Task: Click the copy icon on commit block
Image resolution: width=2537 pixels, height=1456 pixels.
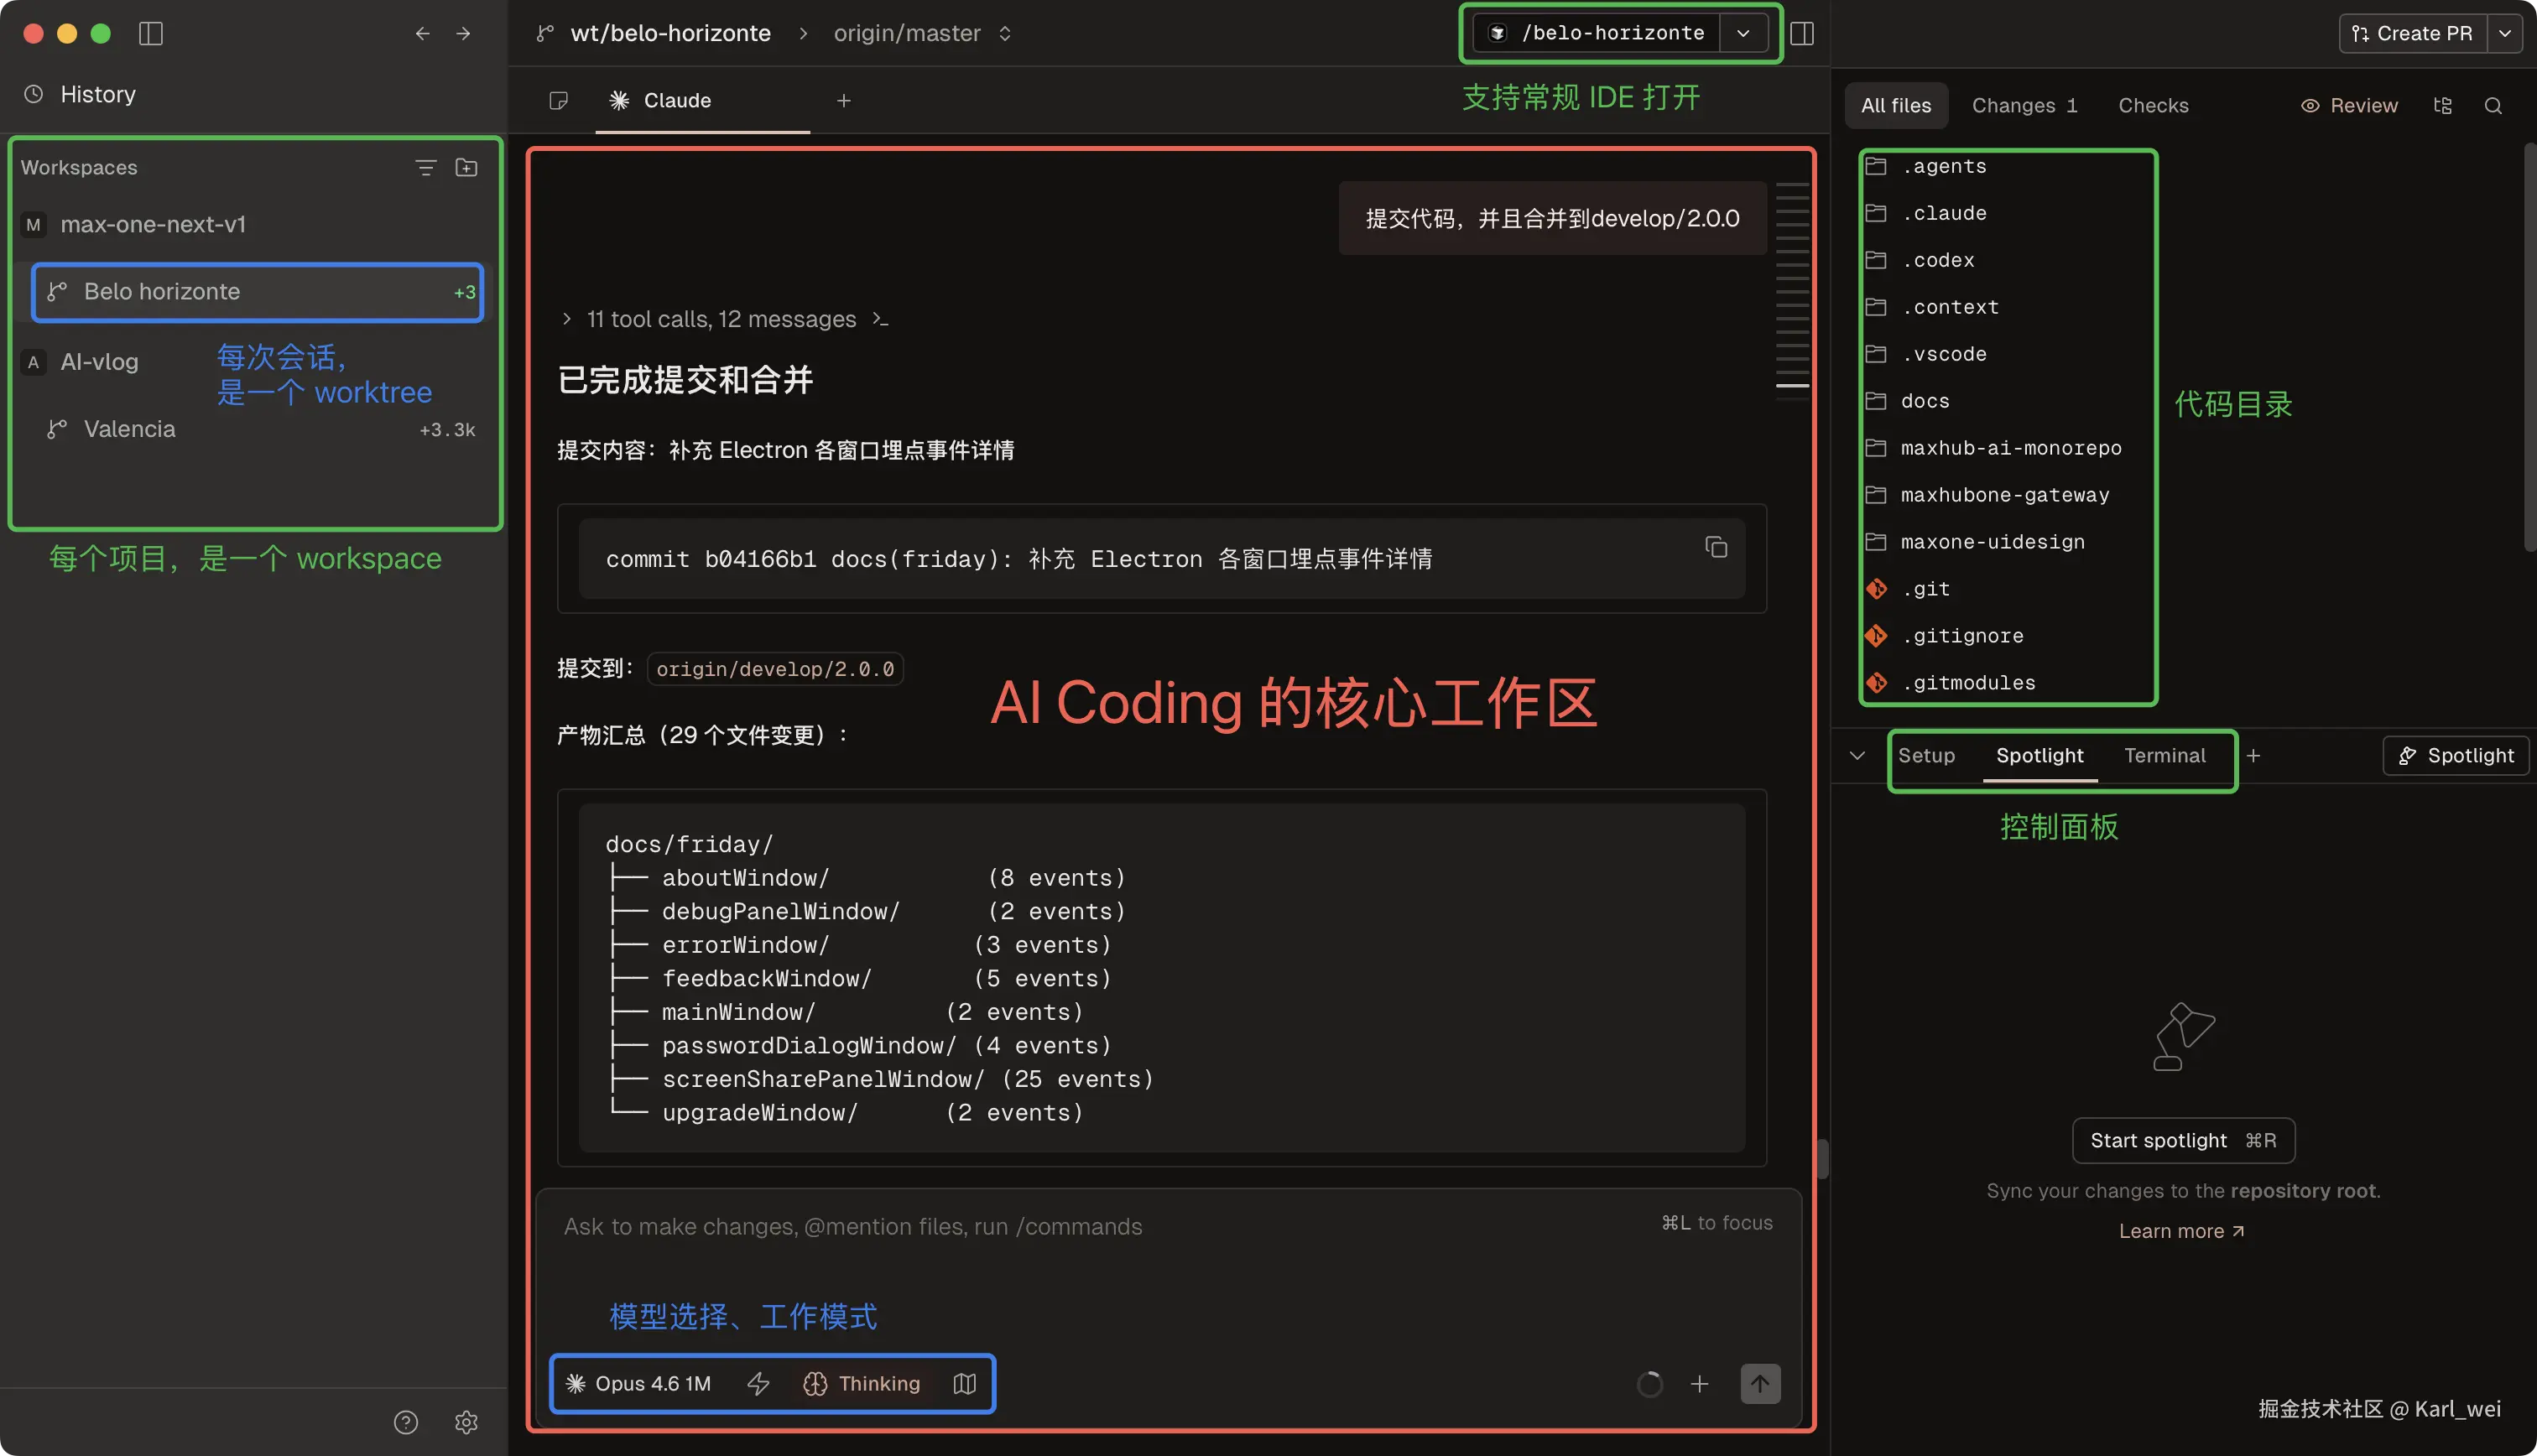Action: click(x=1716, y=547)
